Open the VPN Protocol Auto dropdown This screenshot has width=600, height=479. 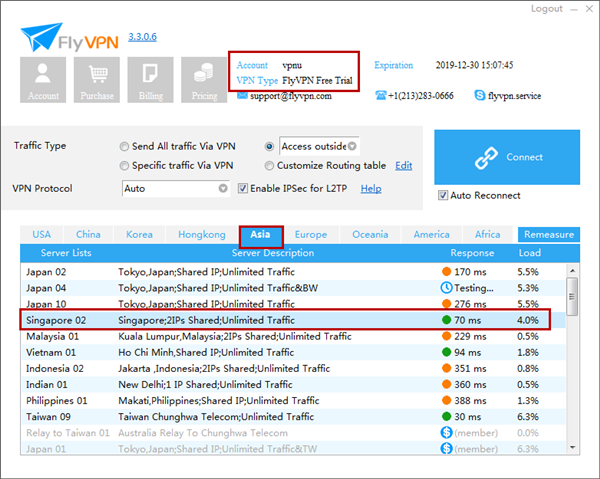pyautogui.click(x=223, y=188)
